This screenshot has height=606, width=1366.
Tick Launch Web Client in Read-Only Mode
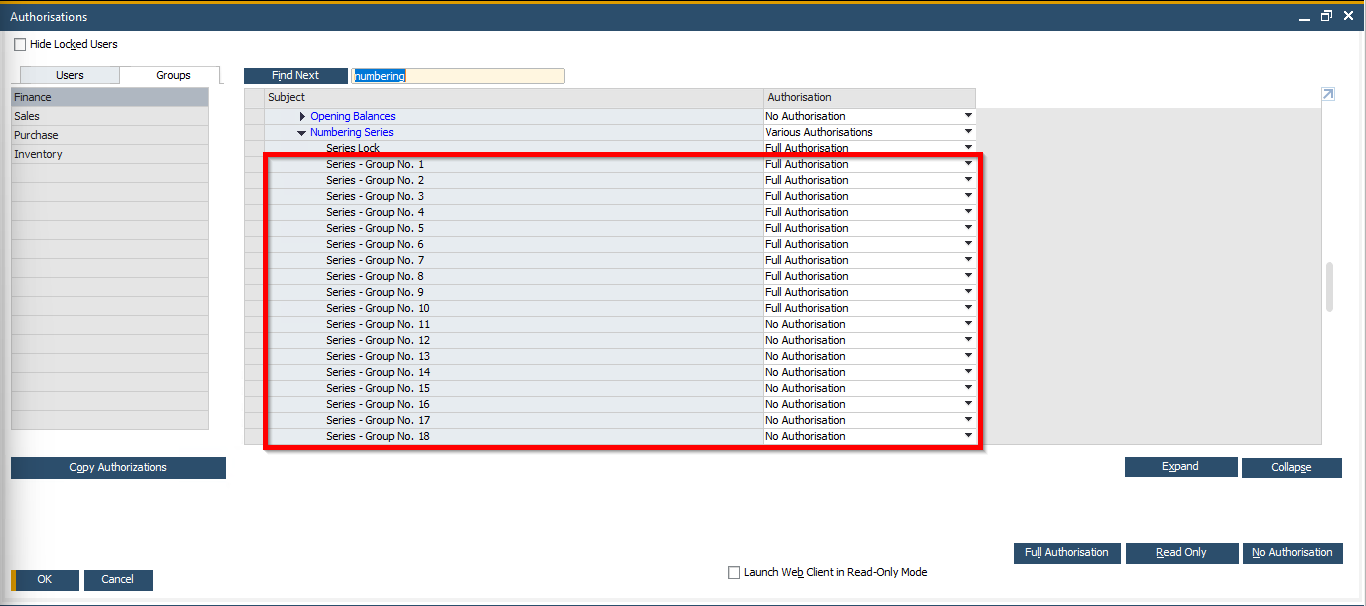[x=735, y=573]
